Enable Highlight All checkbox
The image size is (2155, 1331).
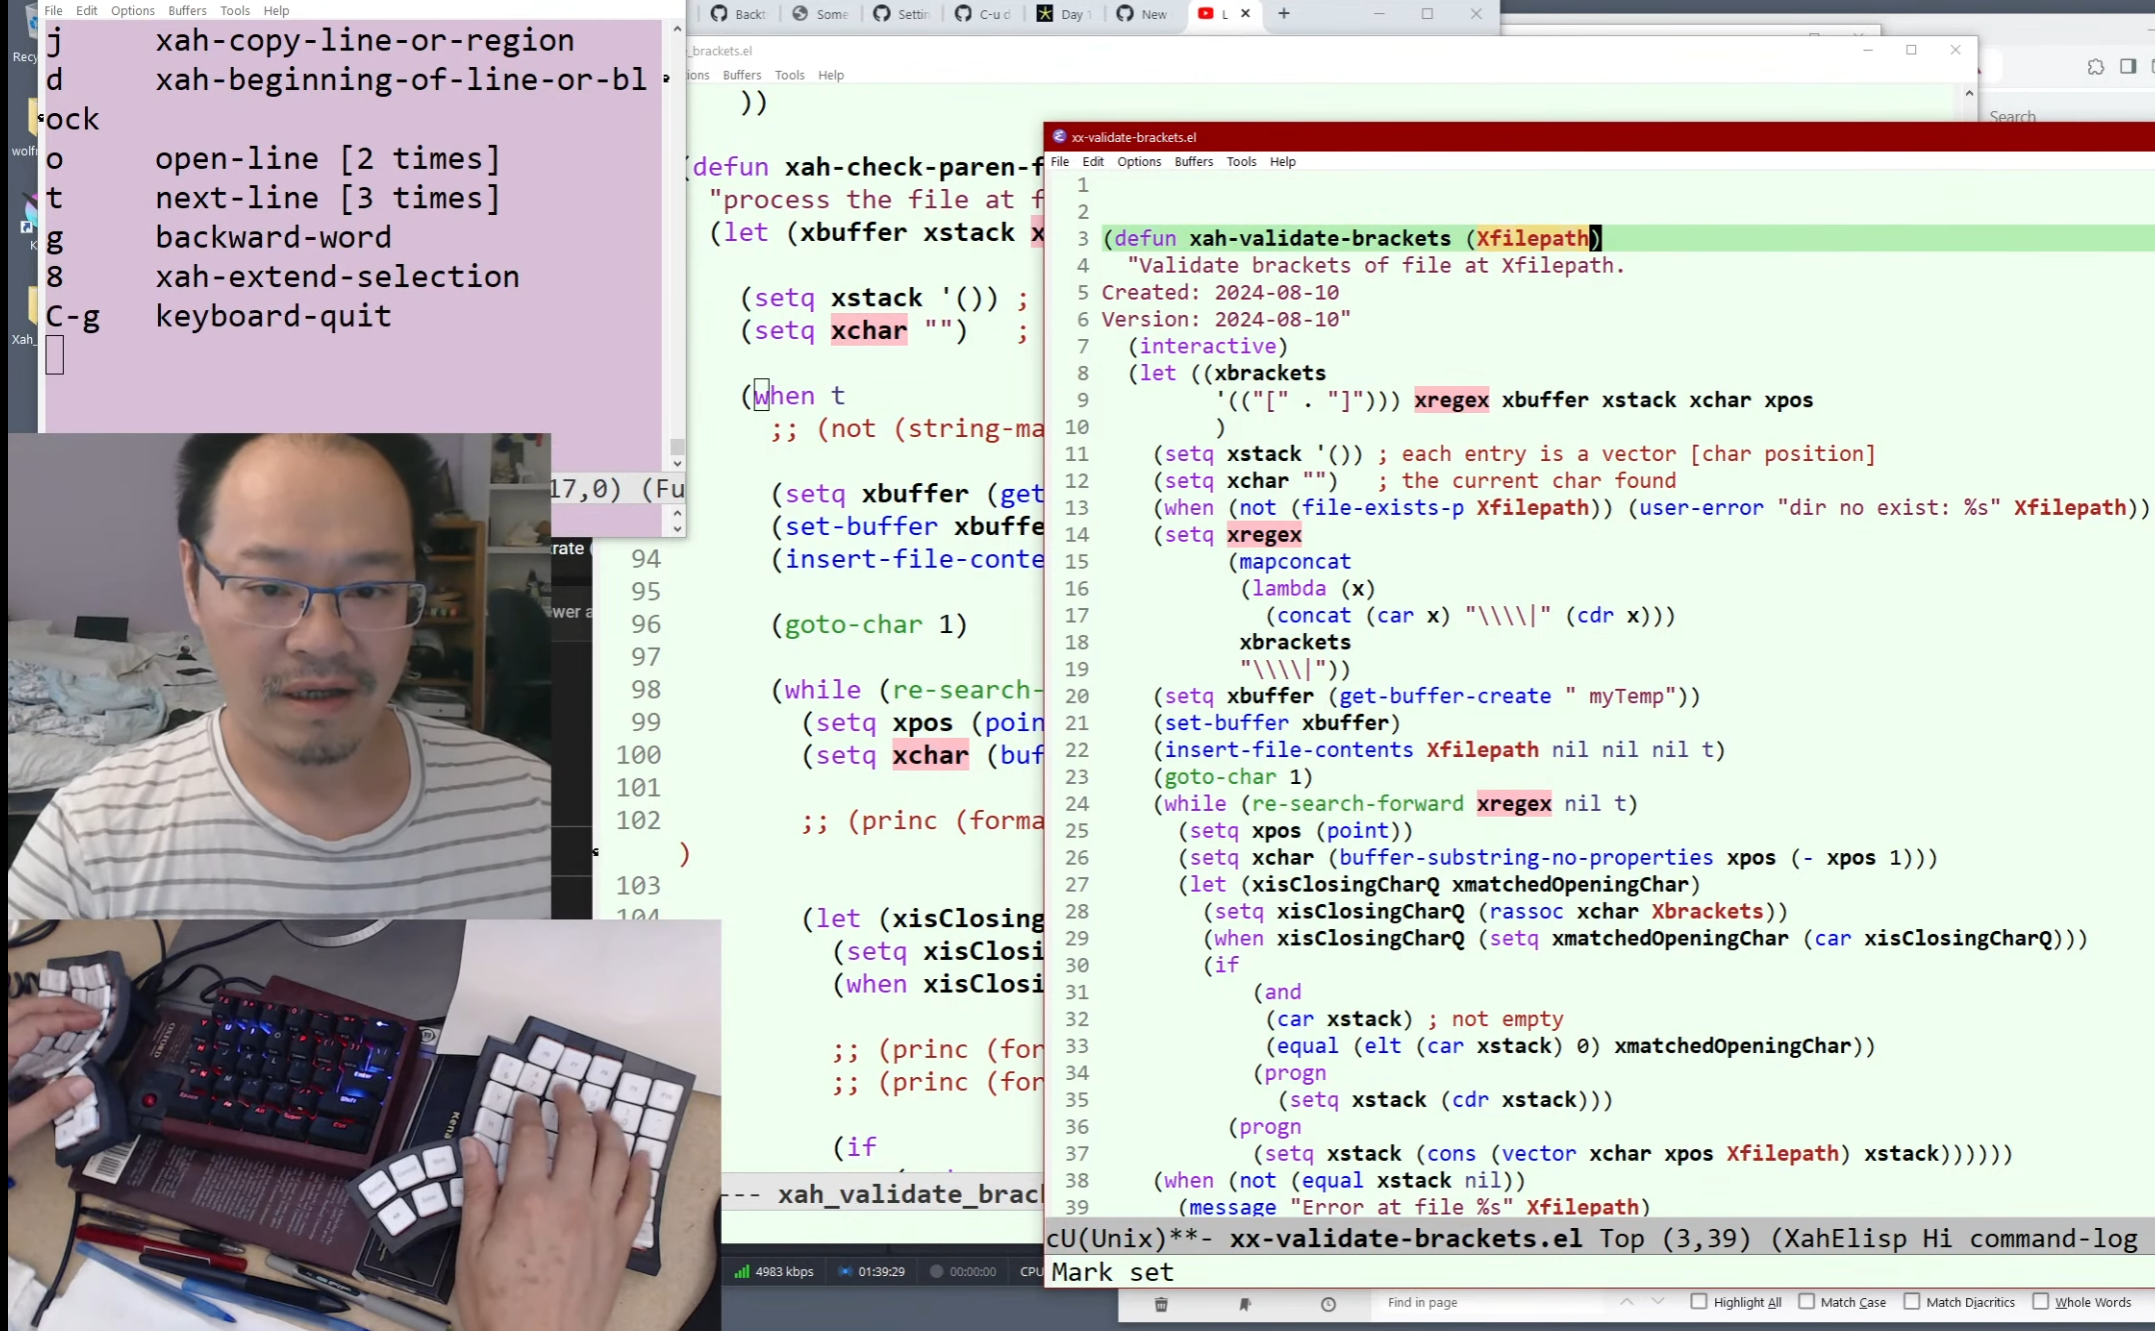[x=1698, y=1301]
